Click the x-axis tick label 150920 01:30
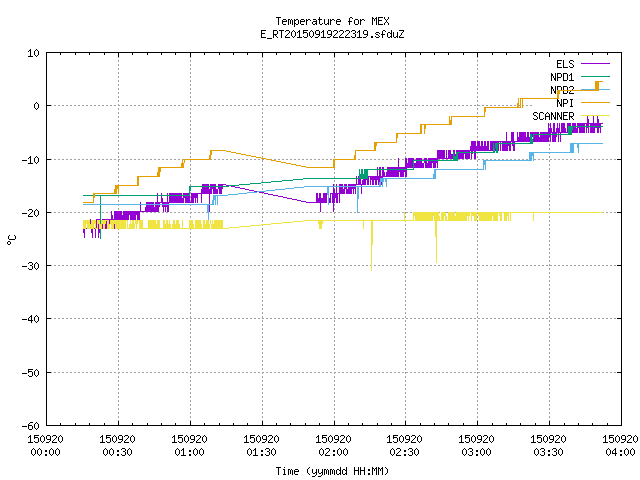 [261, 445]
